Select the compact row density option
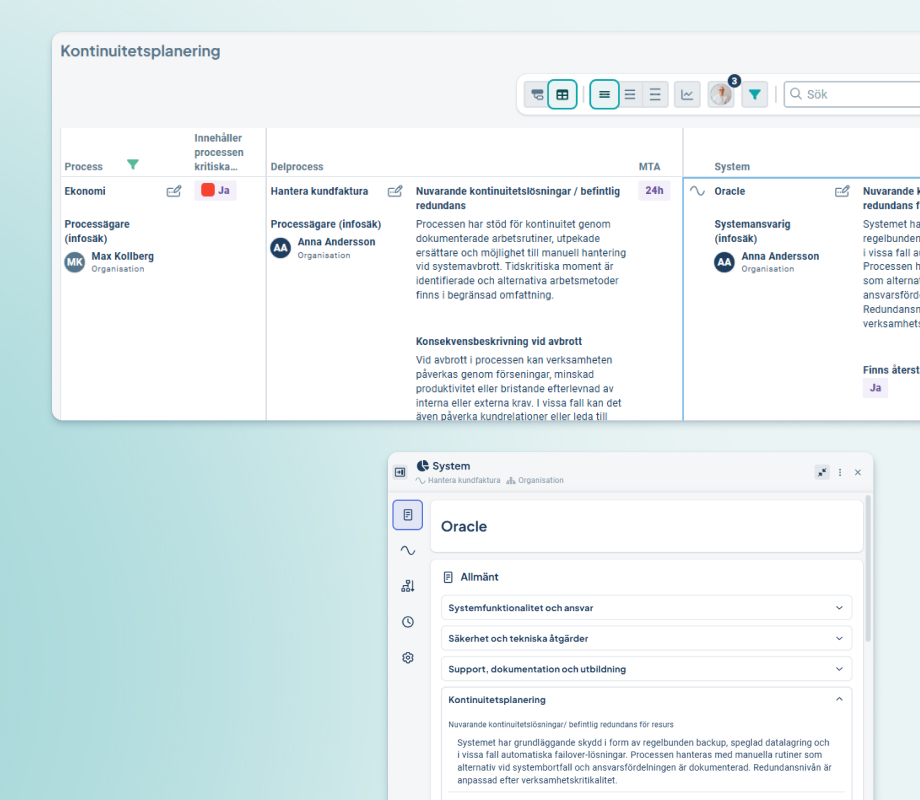 (604, 95)
